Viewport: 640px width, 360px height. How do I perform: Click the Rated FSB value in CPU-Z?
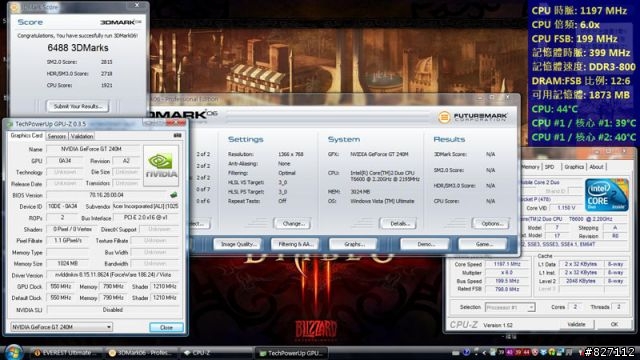507,289
